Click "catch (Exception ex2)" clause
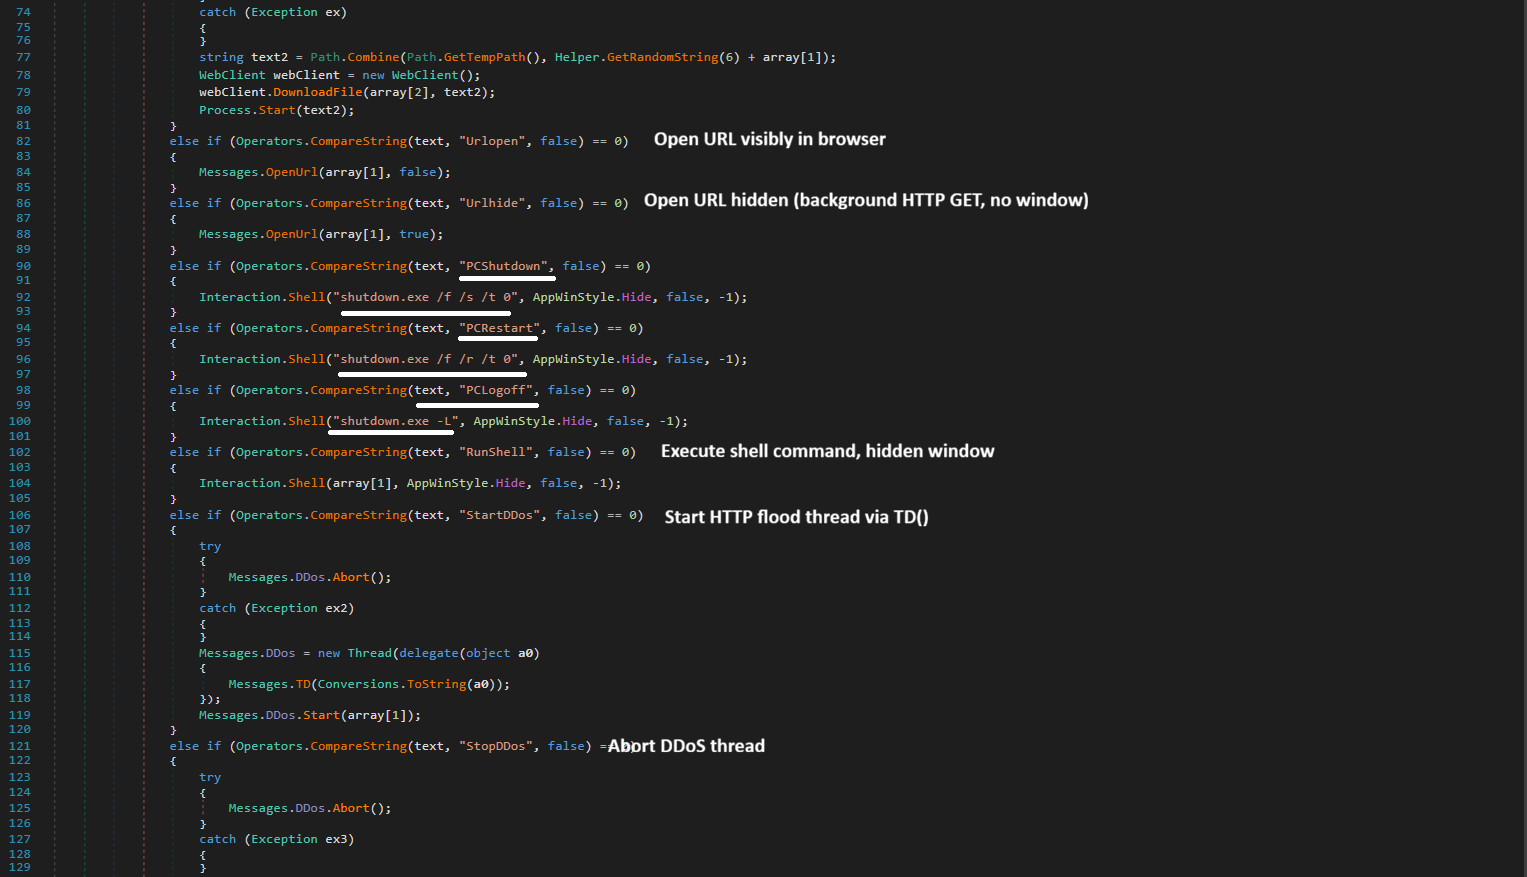The height and width of the screenshot is (877, 1527). (277, 608)
